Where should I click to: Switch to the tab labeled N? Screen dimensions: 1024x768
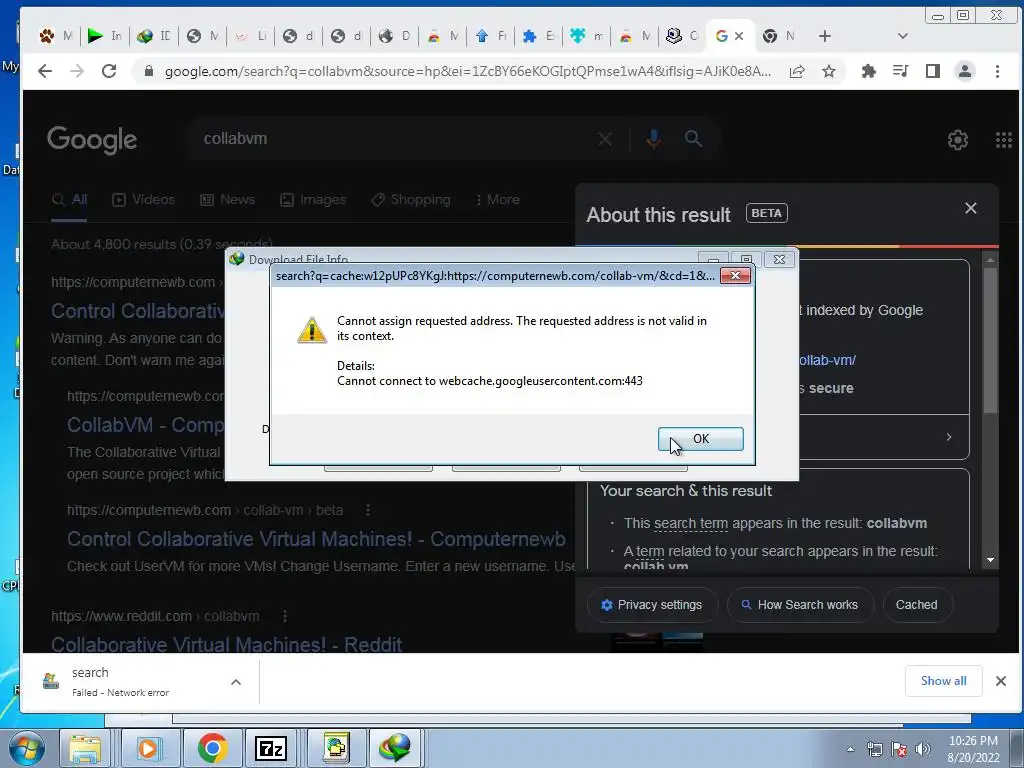(779, 36)
